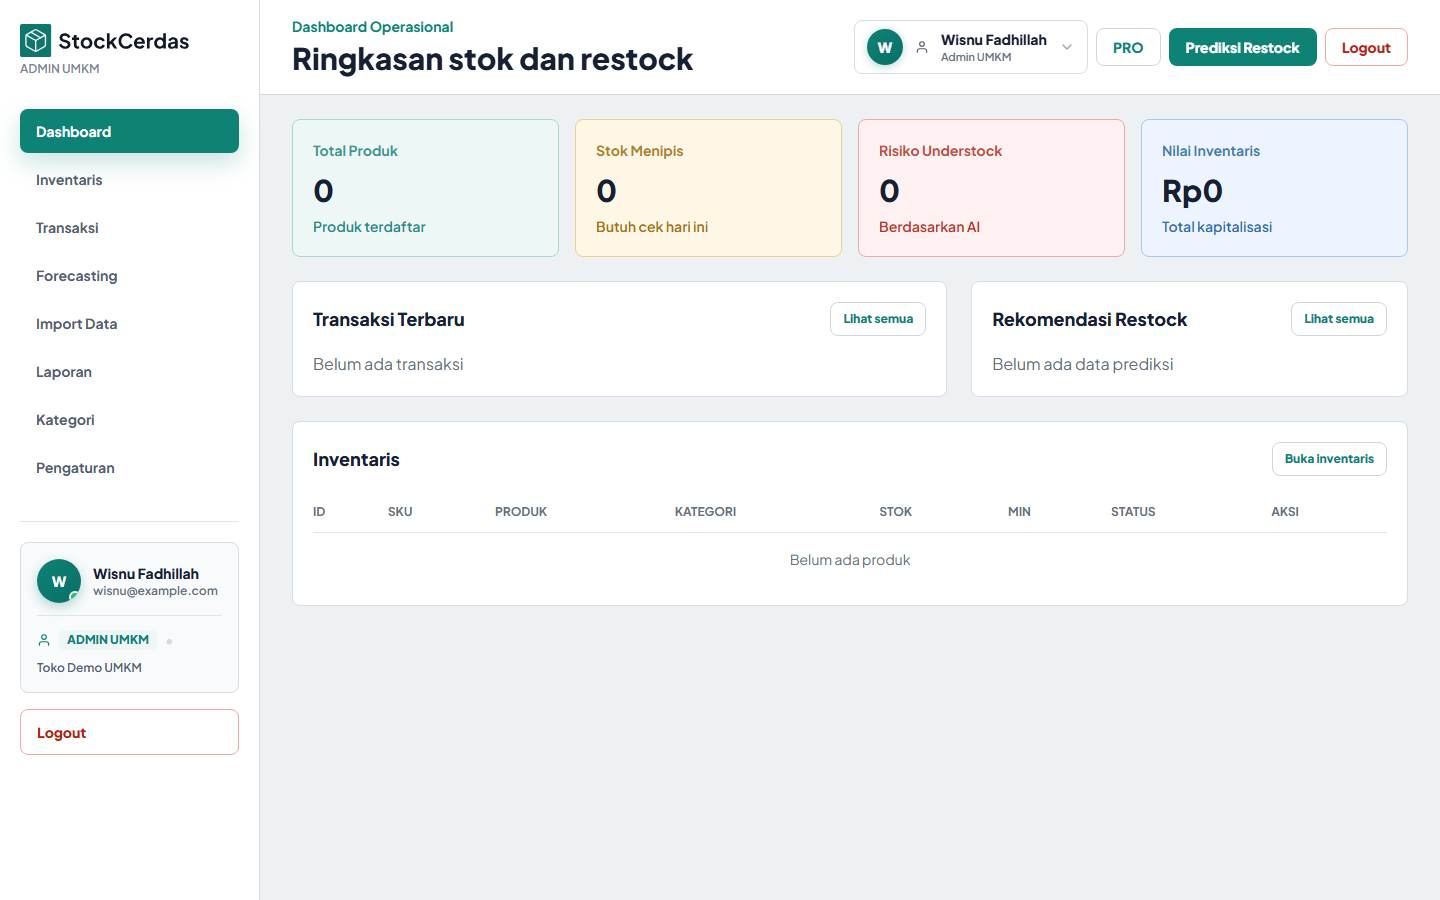Screen dimensions: 1440x900
Task: Click the ADMIN UMKM role badge
Action: point(108,640)
